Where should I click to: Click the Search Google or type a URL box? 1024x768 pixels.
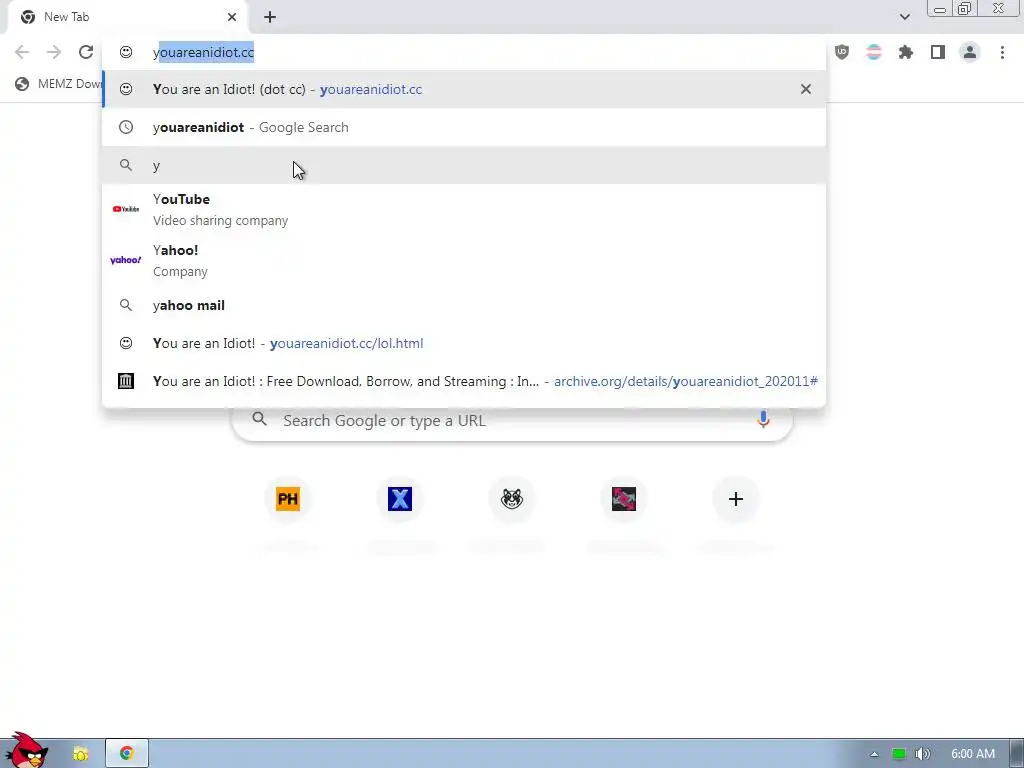[x=512, y=421]
